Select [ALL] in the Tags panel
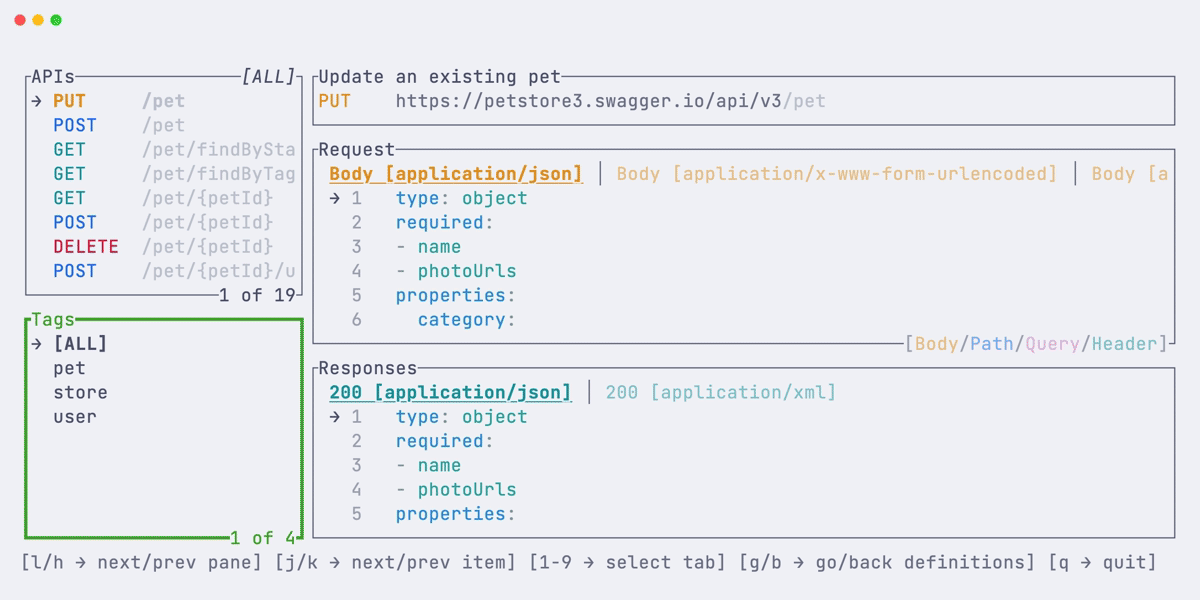This screenshot has height=600, width=1200. pyautogui.click(x=78, y=343)
